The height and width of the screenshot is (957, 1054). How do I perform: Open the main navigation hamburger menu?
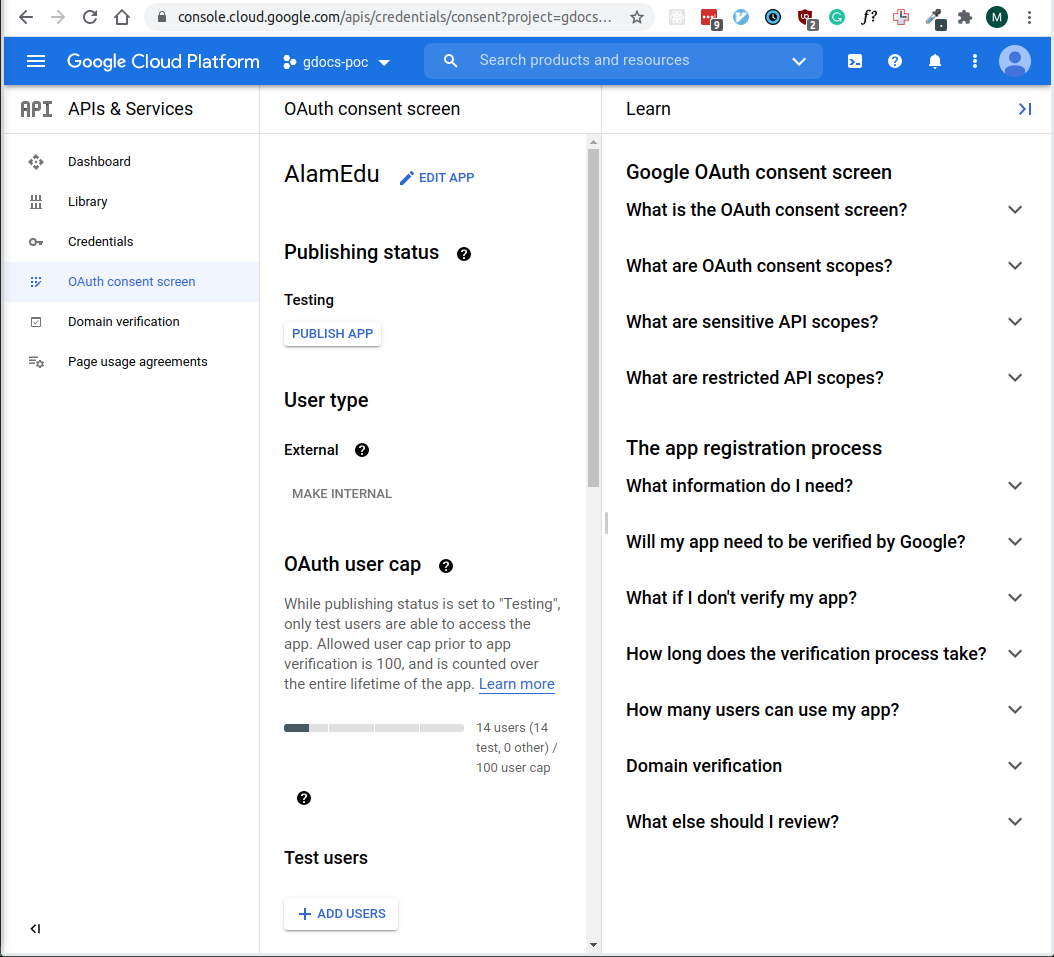(36, 61)
